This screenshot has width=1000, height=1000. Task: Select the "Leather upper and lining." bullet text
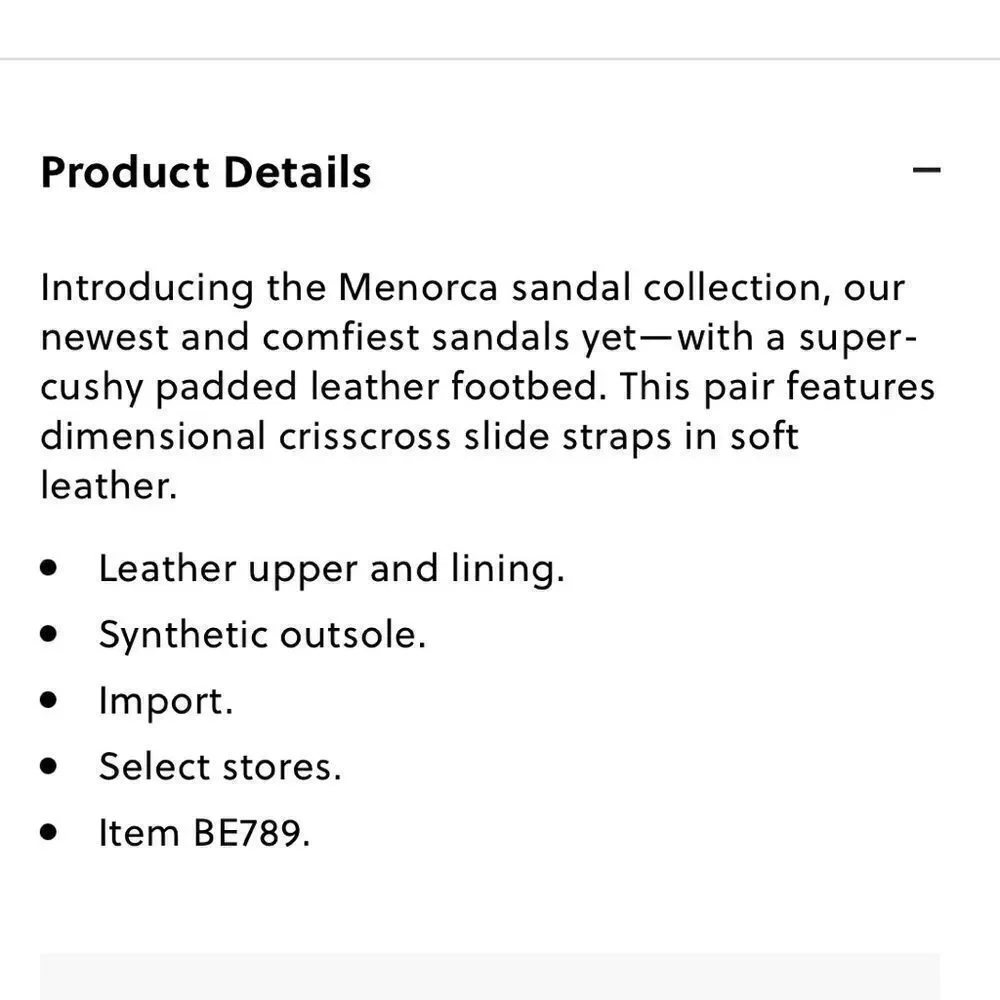[x=332, y=569]
